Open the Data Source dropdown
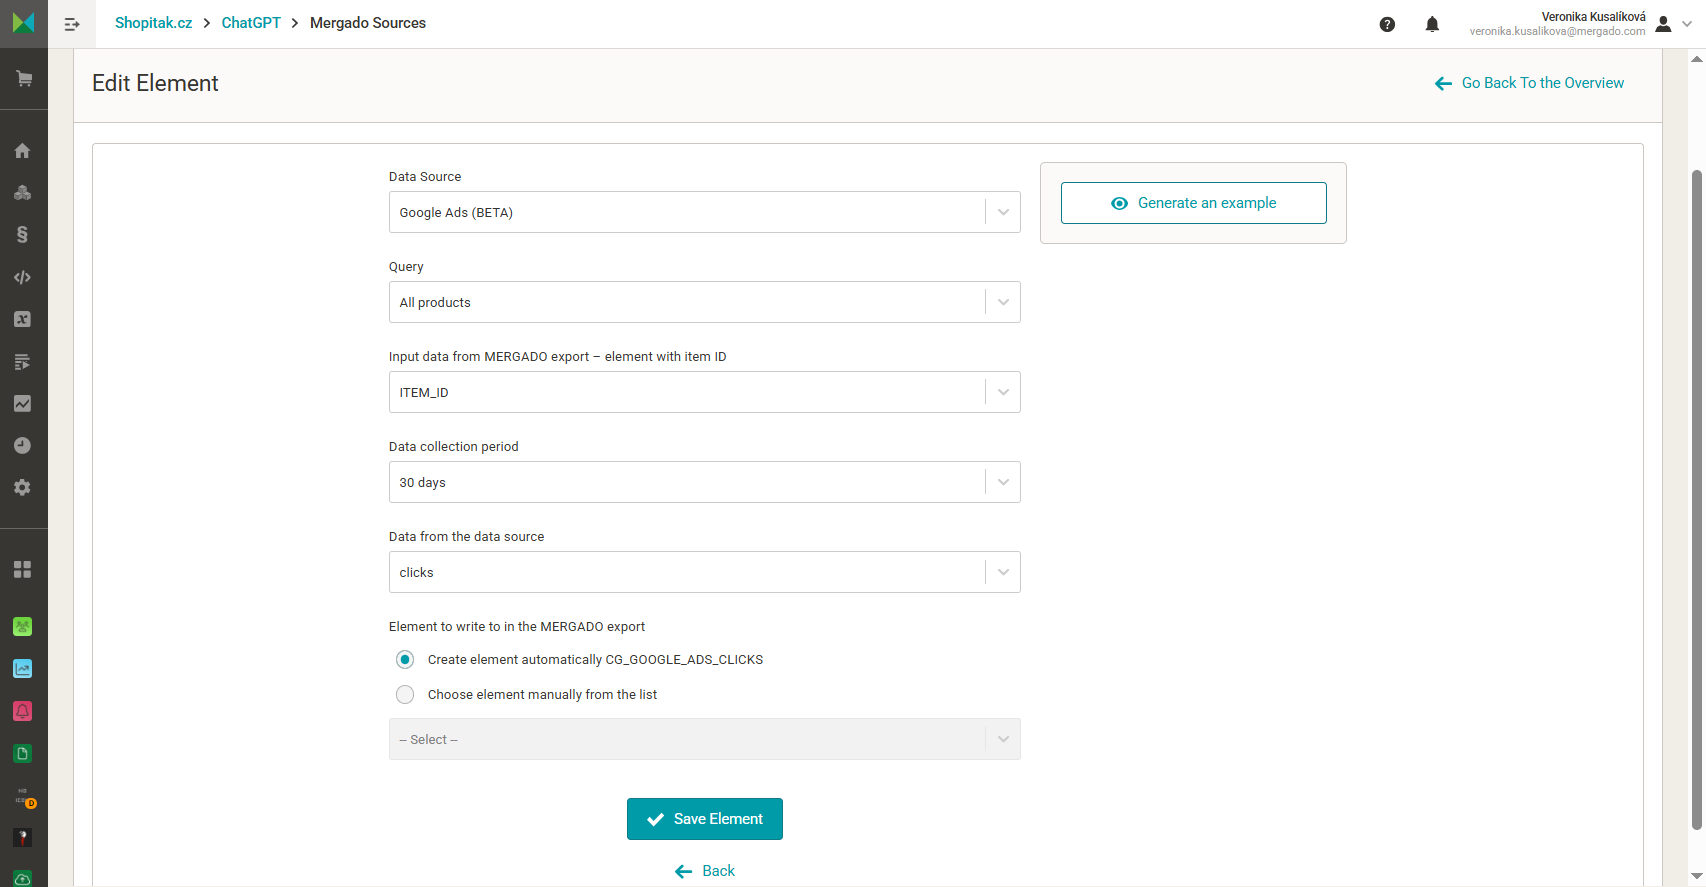The height and width of the screenshot is (887, 1706). point(705,212)
